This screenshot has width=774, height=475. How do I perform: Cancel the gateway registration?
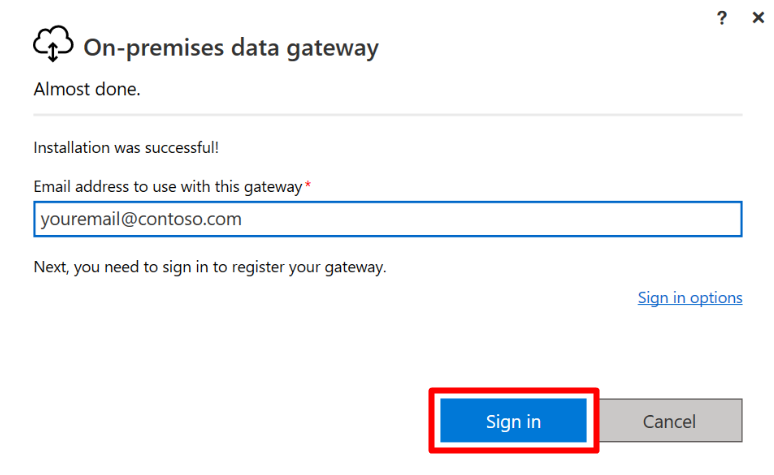669,421
